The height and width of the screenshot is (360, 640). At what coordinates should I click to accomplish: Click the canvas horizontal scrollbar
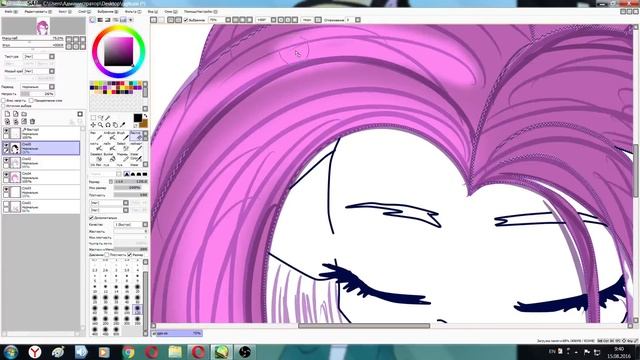click(364, 326)
